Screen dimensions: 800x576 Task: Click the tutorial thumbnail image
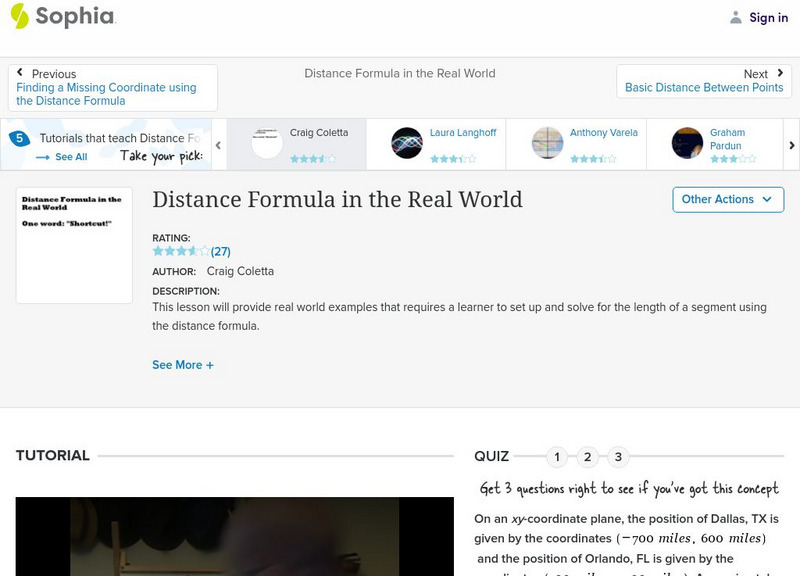74,244
